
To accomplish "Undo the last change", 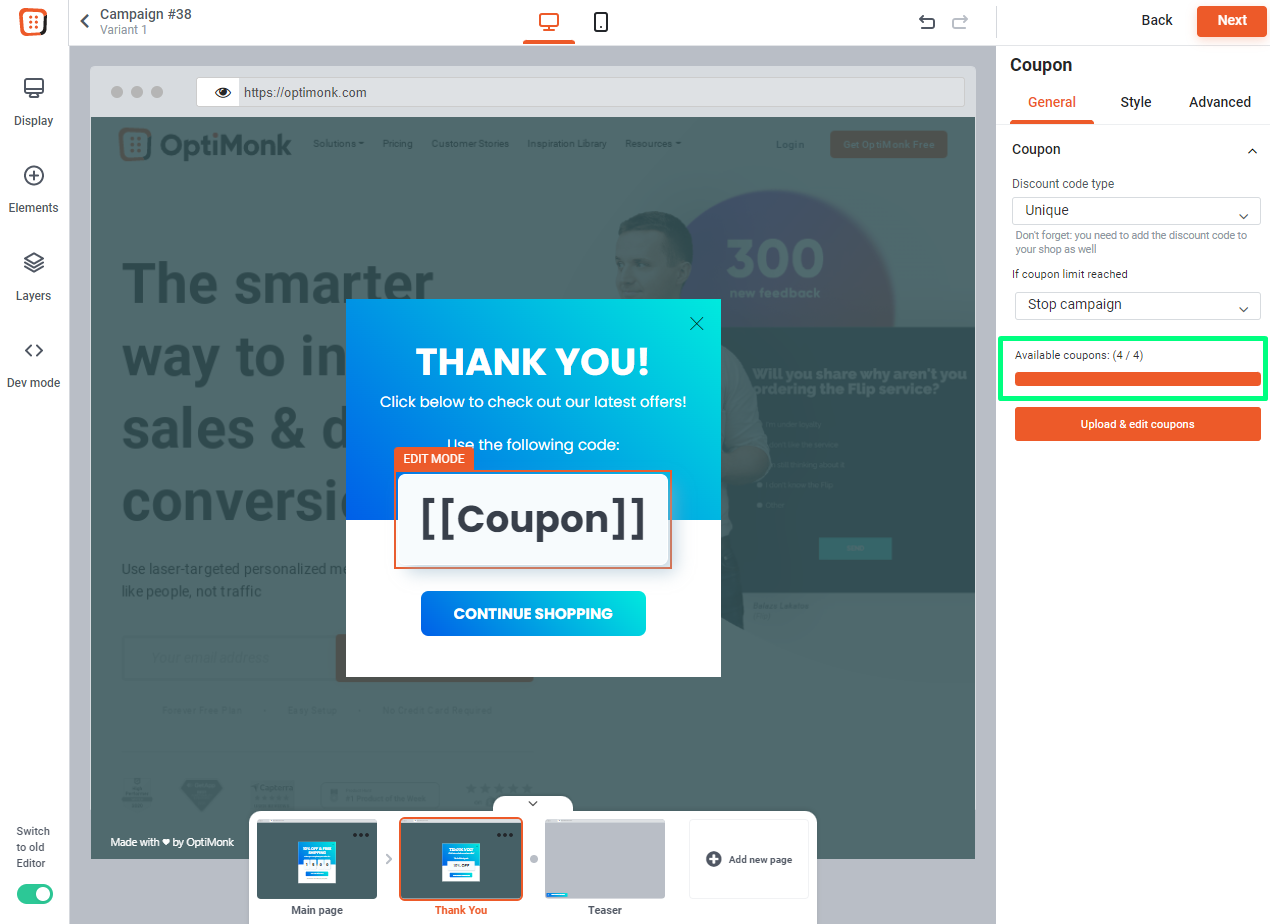I will [927, 22].
